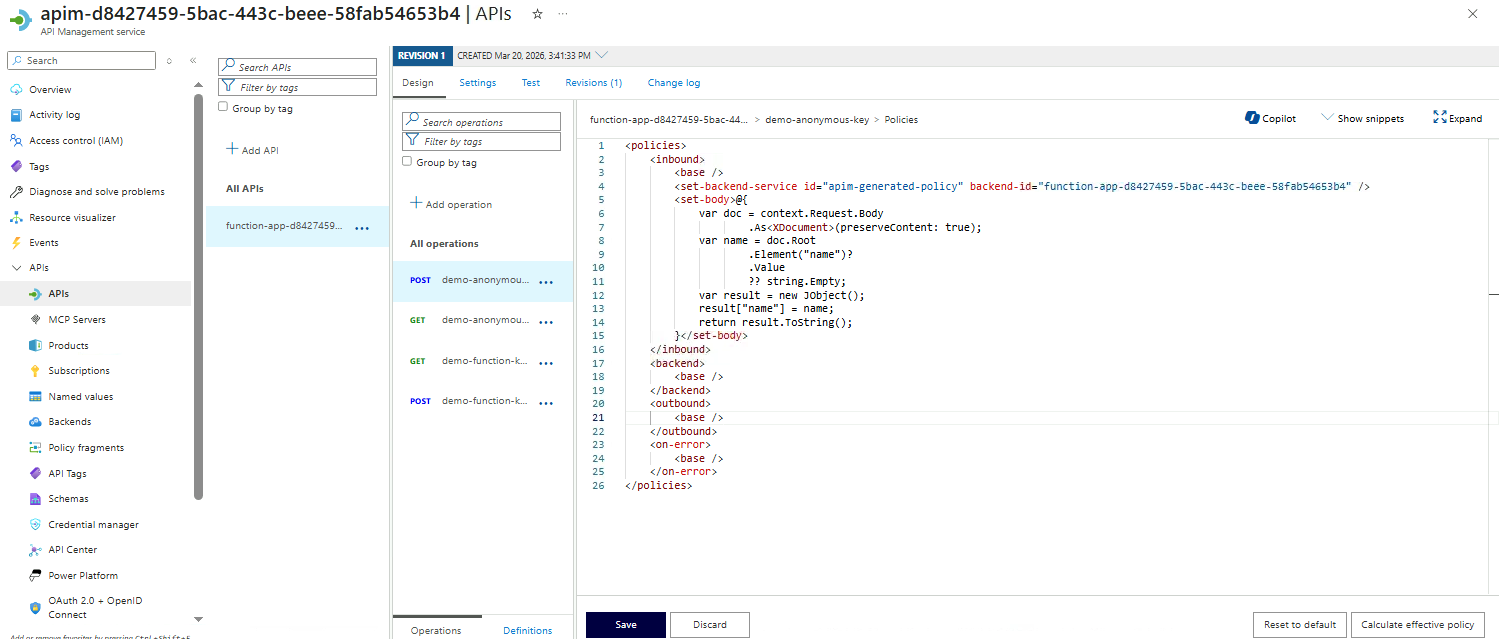Open the Backends sidebar item
This screenshot has height=639, width=1499.
[x=69, y=422]
